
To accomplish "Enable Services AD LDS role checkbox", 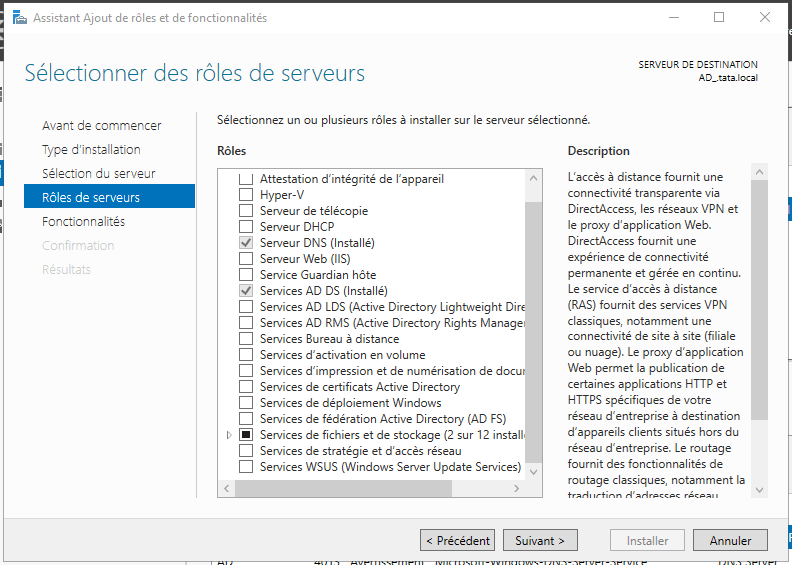I will pos(246,307).
